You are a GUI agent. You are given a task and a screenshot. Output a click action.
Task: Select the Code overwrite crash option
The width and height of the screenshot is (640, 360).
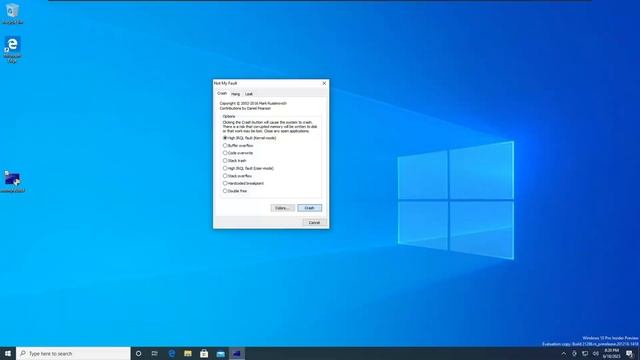click(x=238, y=153)
